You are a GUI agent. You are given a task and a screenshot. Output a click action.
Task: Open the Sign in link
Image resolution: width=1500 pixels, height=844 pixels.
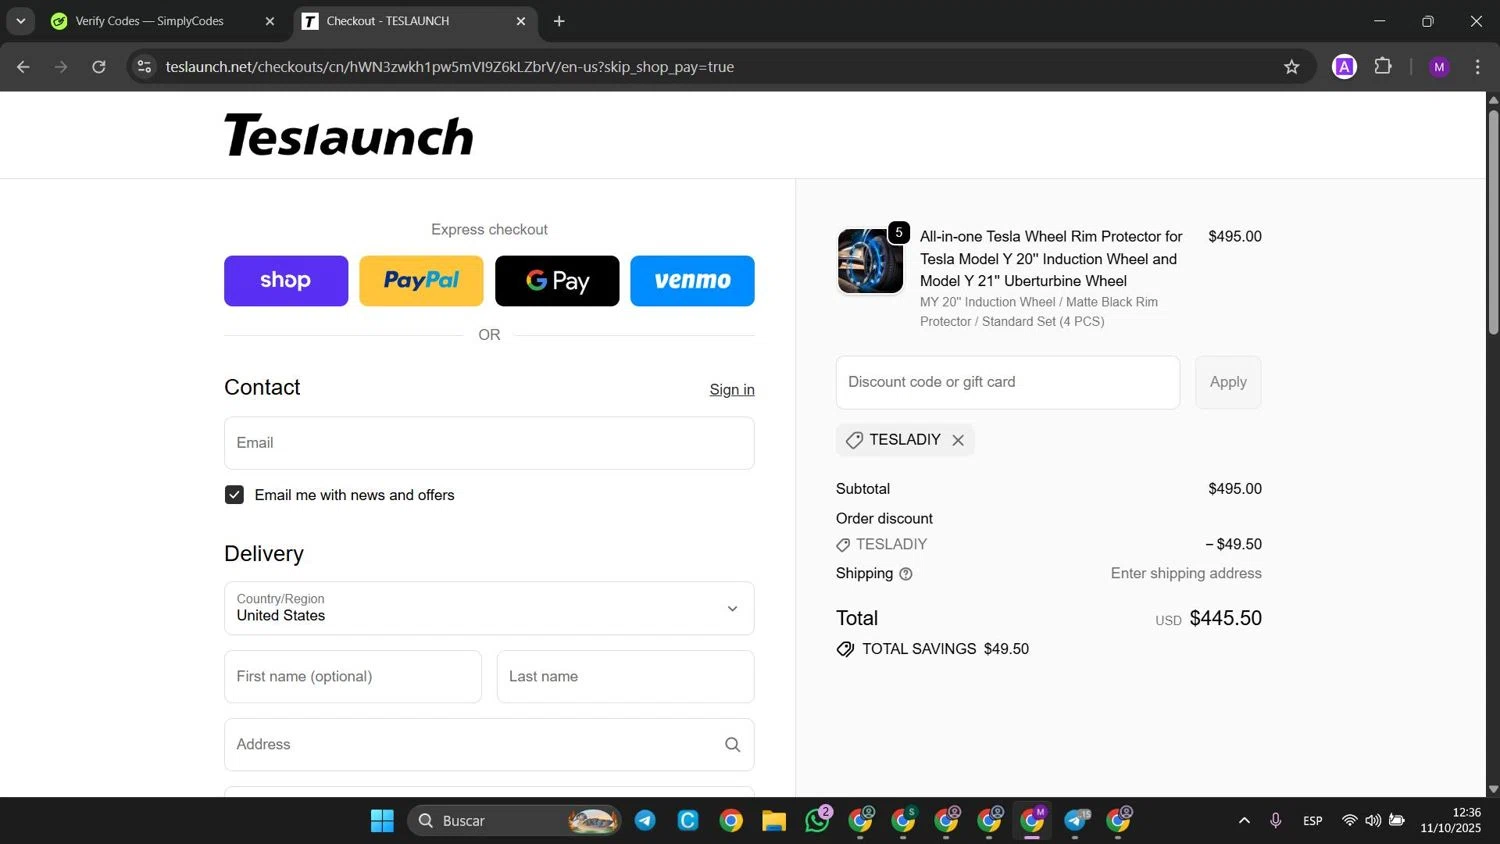coord(732,390)
